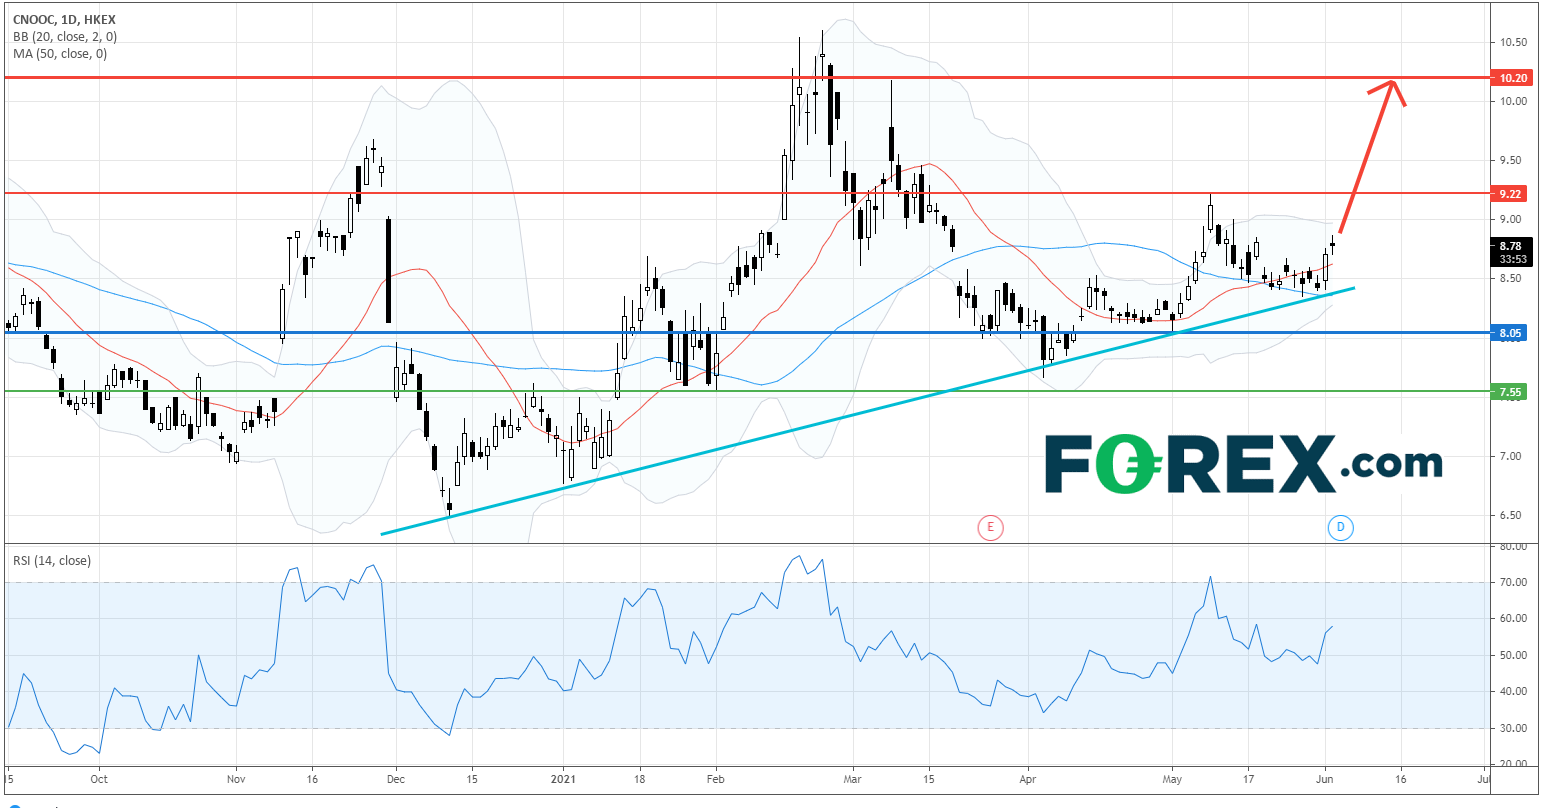Click the FOREX.com logo
Image resolution: width=1546 pixels, height=808 pixels.
coord(1242,464)
